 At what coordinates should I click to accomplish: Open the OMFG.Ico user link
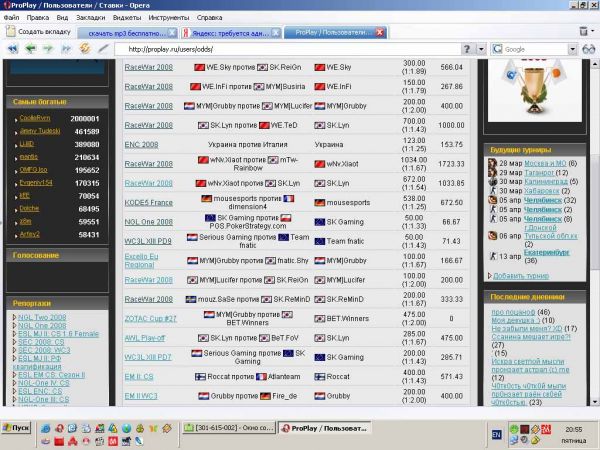click(x=33, y=170)
